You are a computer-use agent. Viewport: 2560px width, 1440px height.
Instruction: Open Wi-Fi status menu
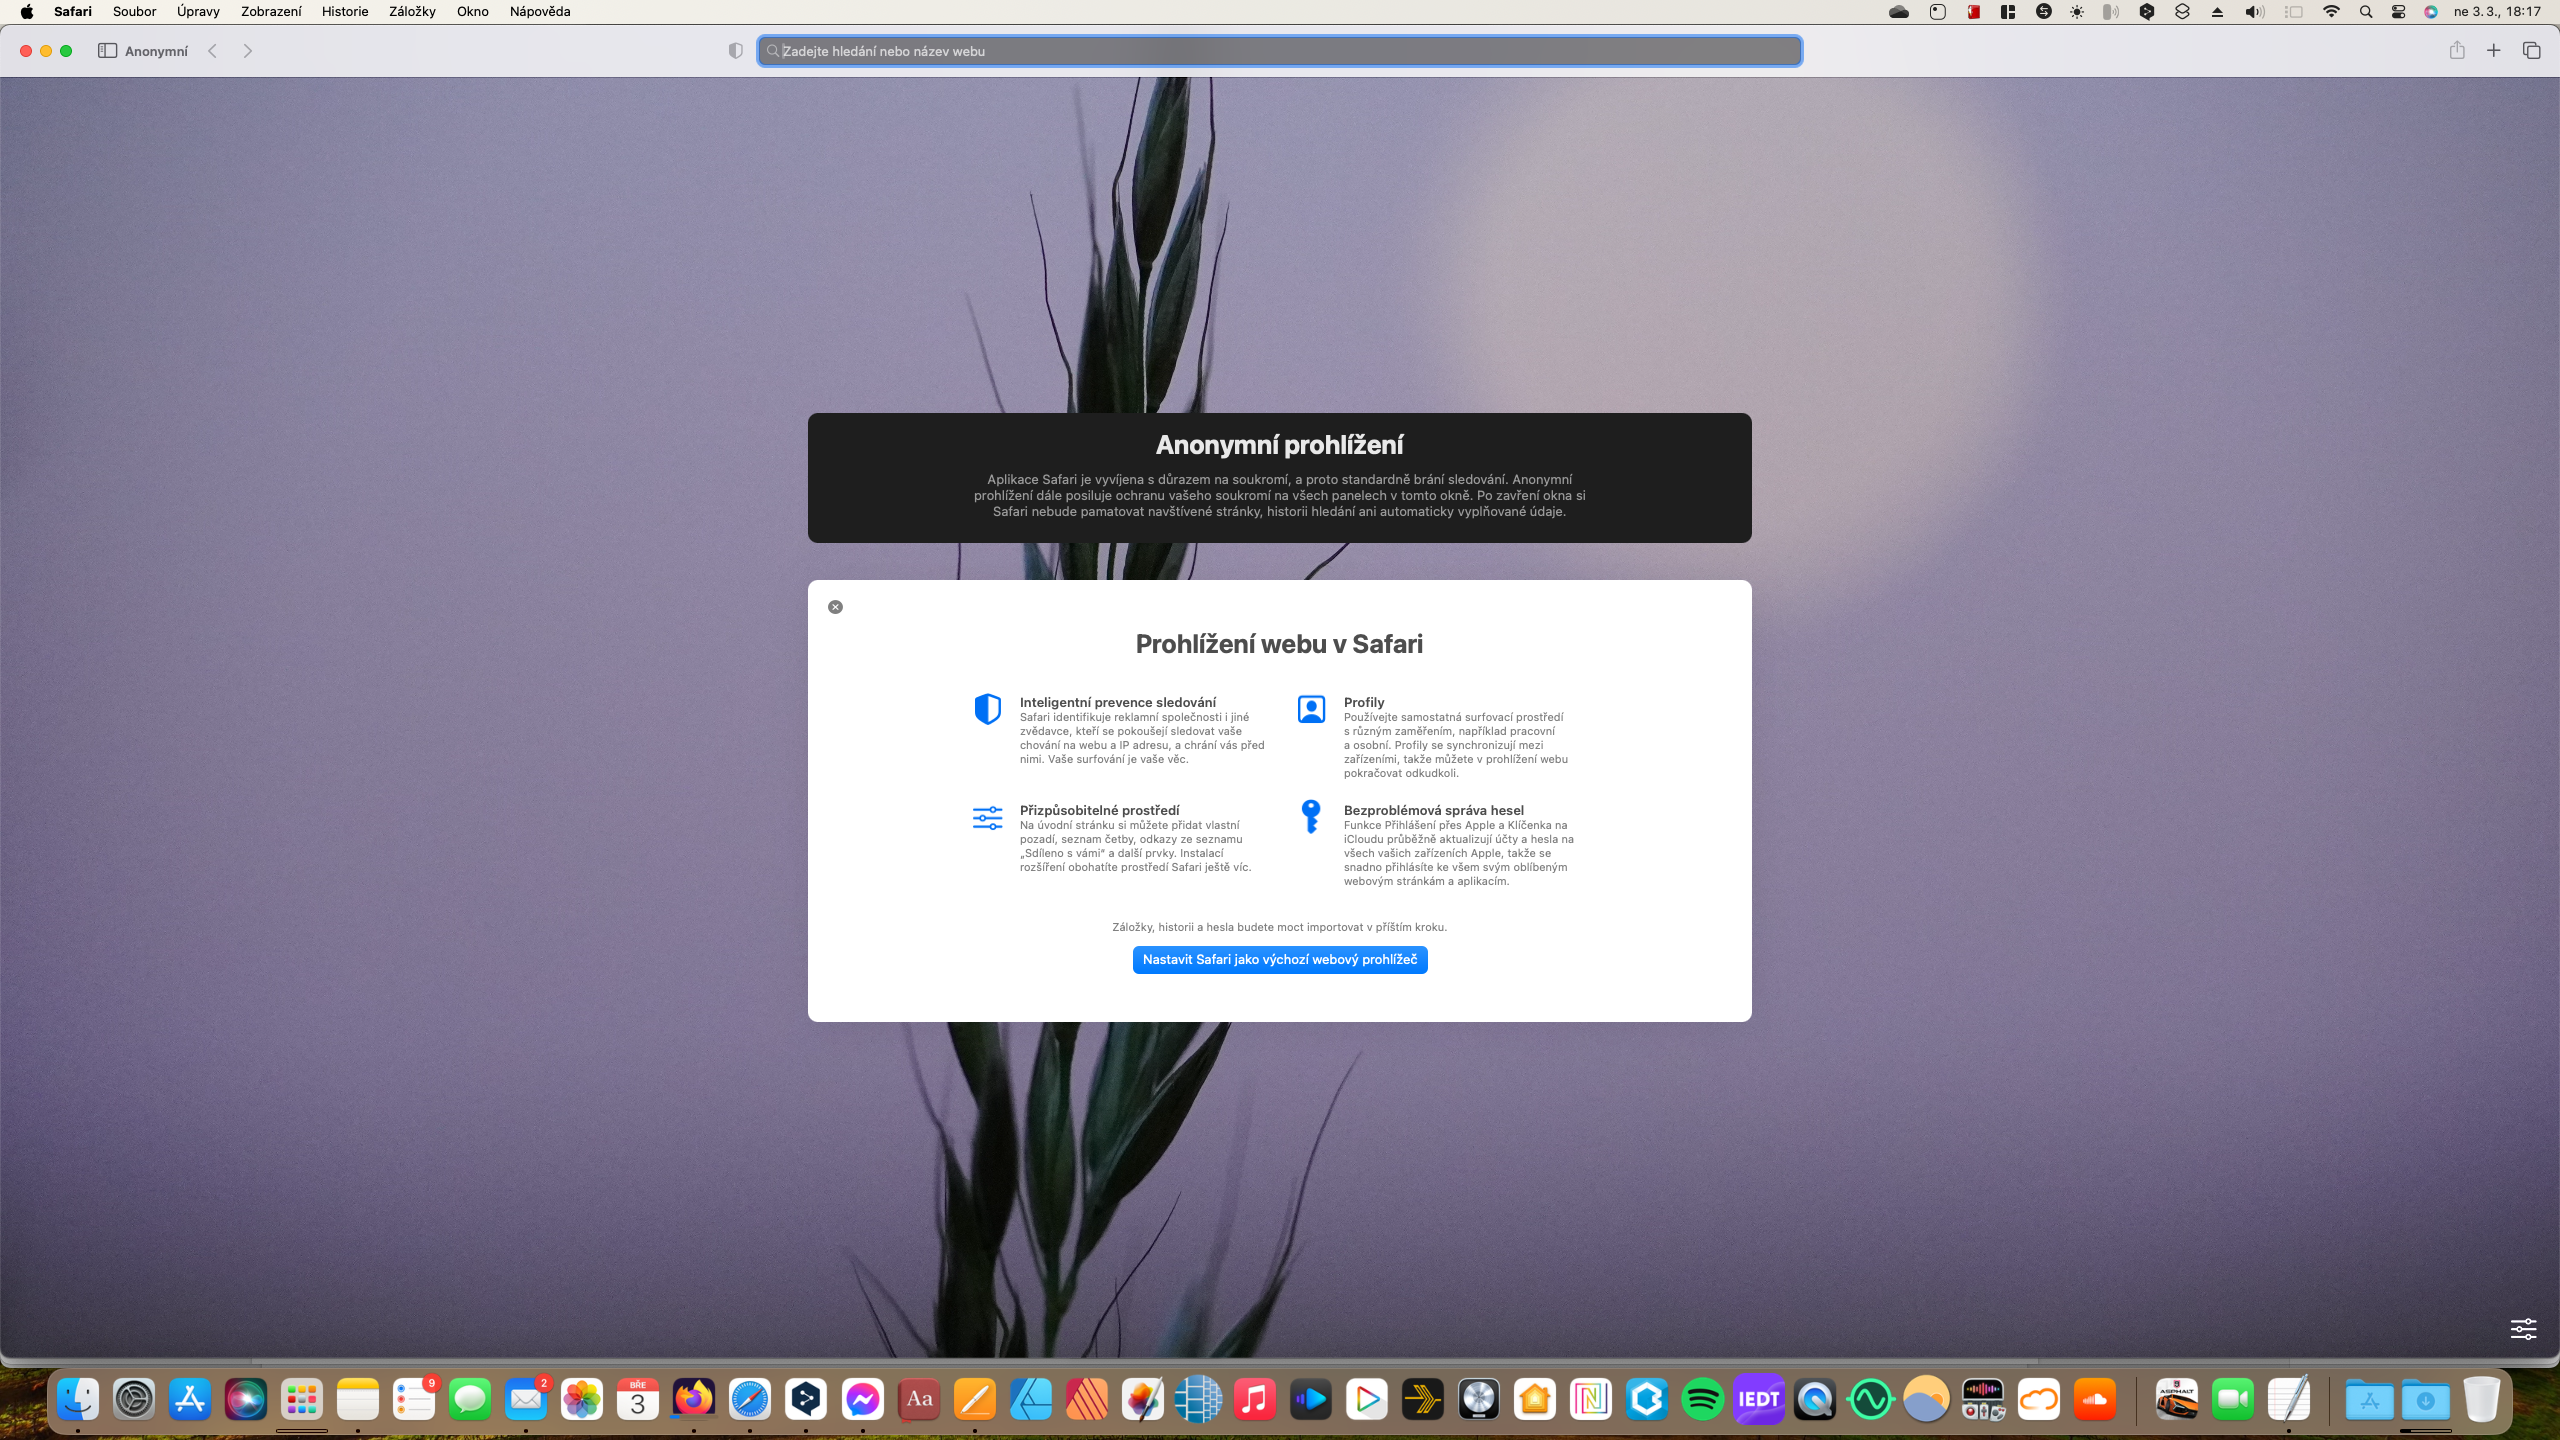click(x=2331, y=12)
